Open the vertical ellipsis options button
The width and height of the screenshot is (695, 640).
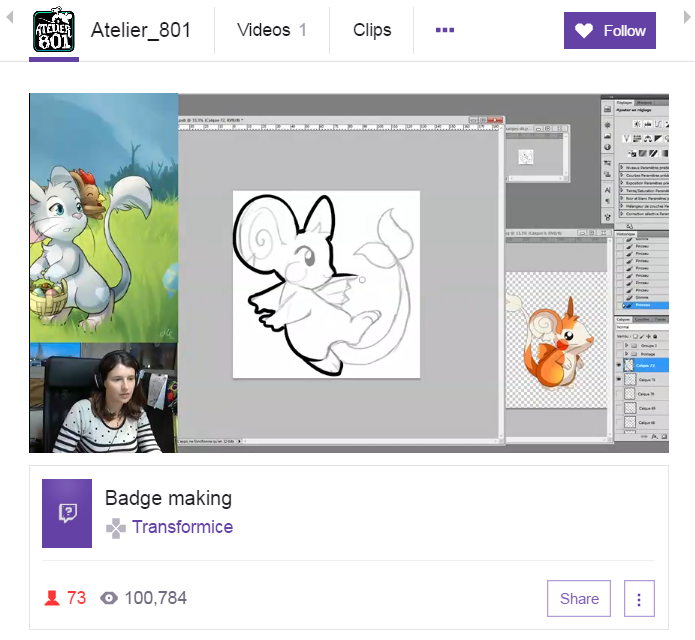[x=639, y=598]
